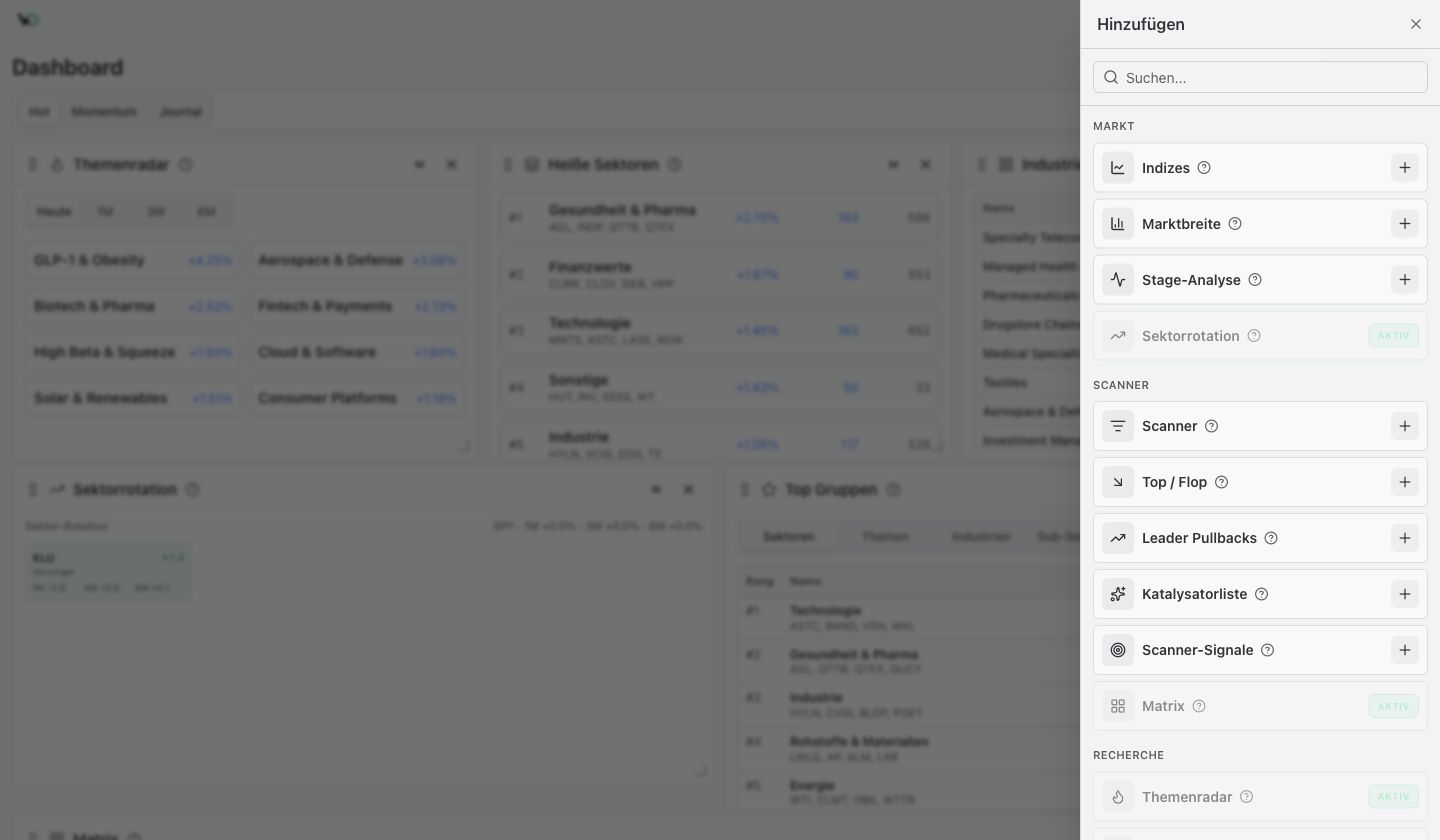1440x840 pixels.
Task: Add the Katalysatorliste widget with plus
Action: [1404, 594]
